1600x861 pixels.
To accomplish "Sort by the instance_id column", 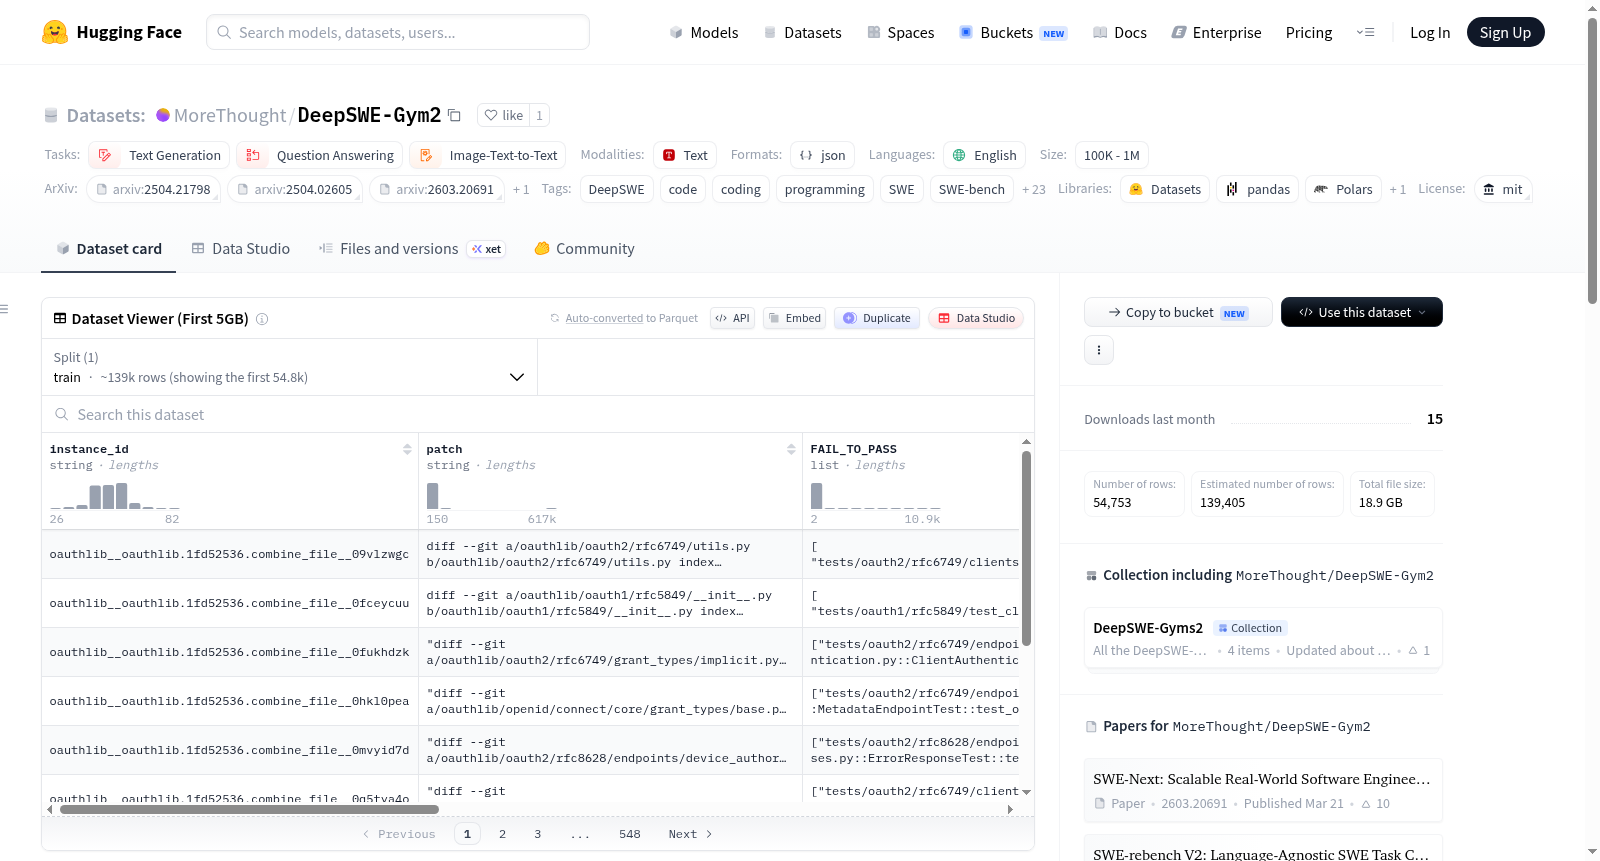I will 407,449.
